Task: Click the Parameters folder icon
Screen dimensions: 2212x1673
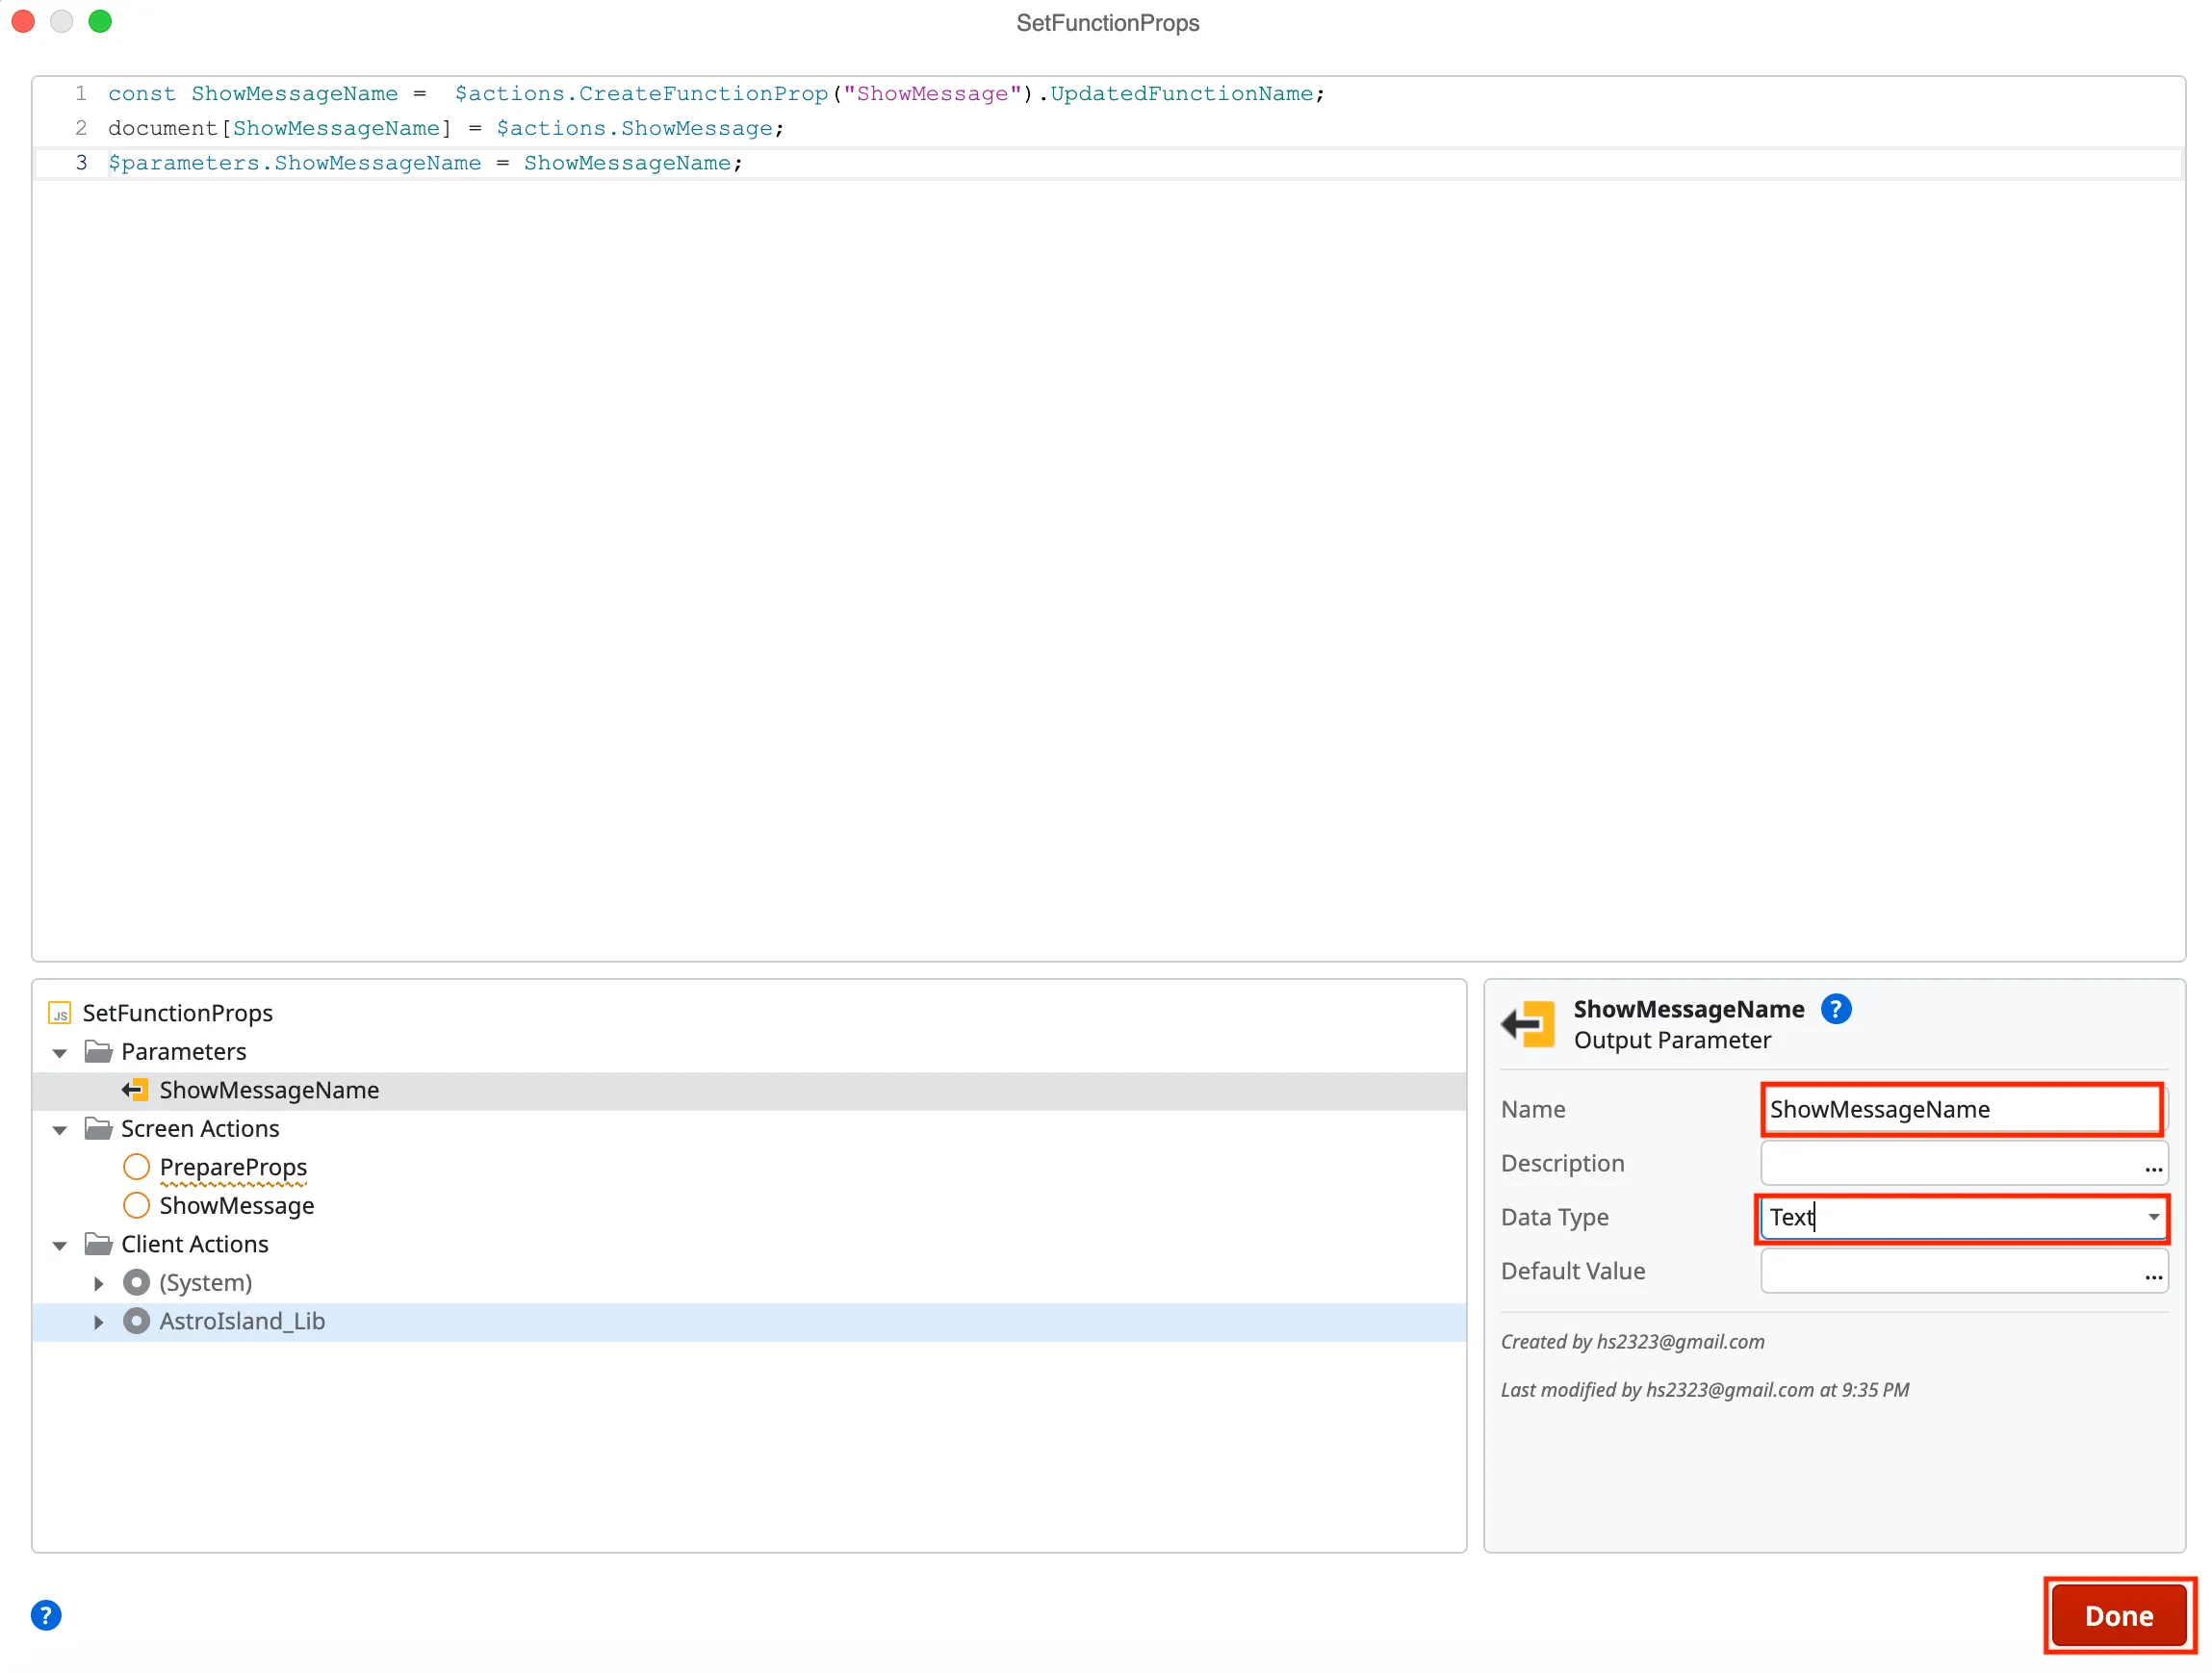Action: coord(97,1051)
